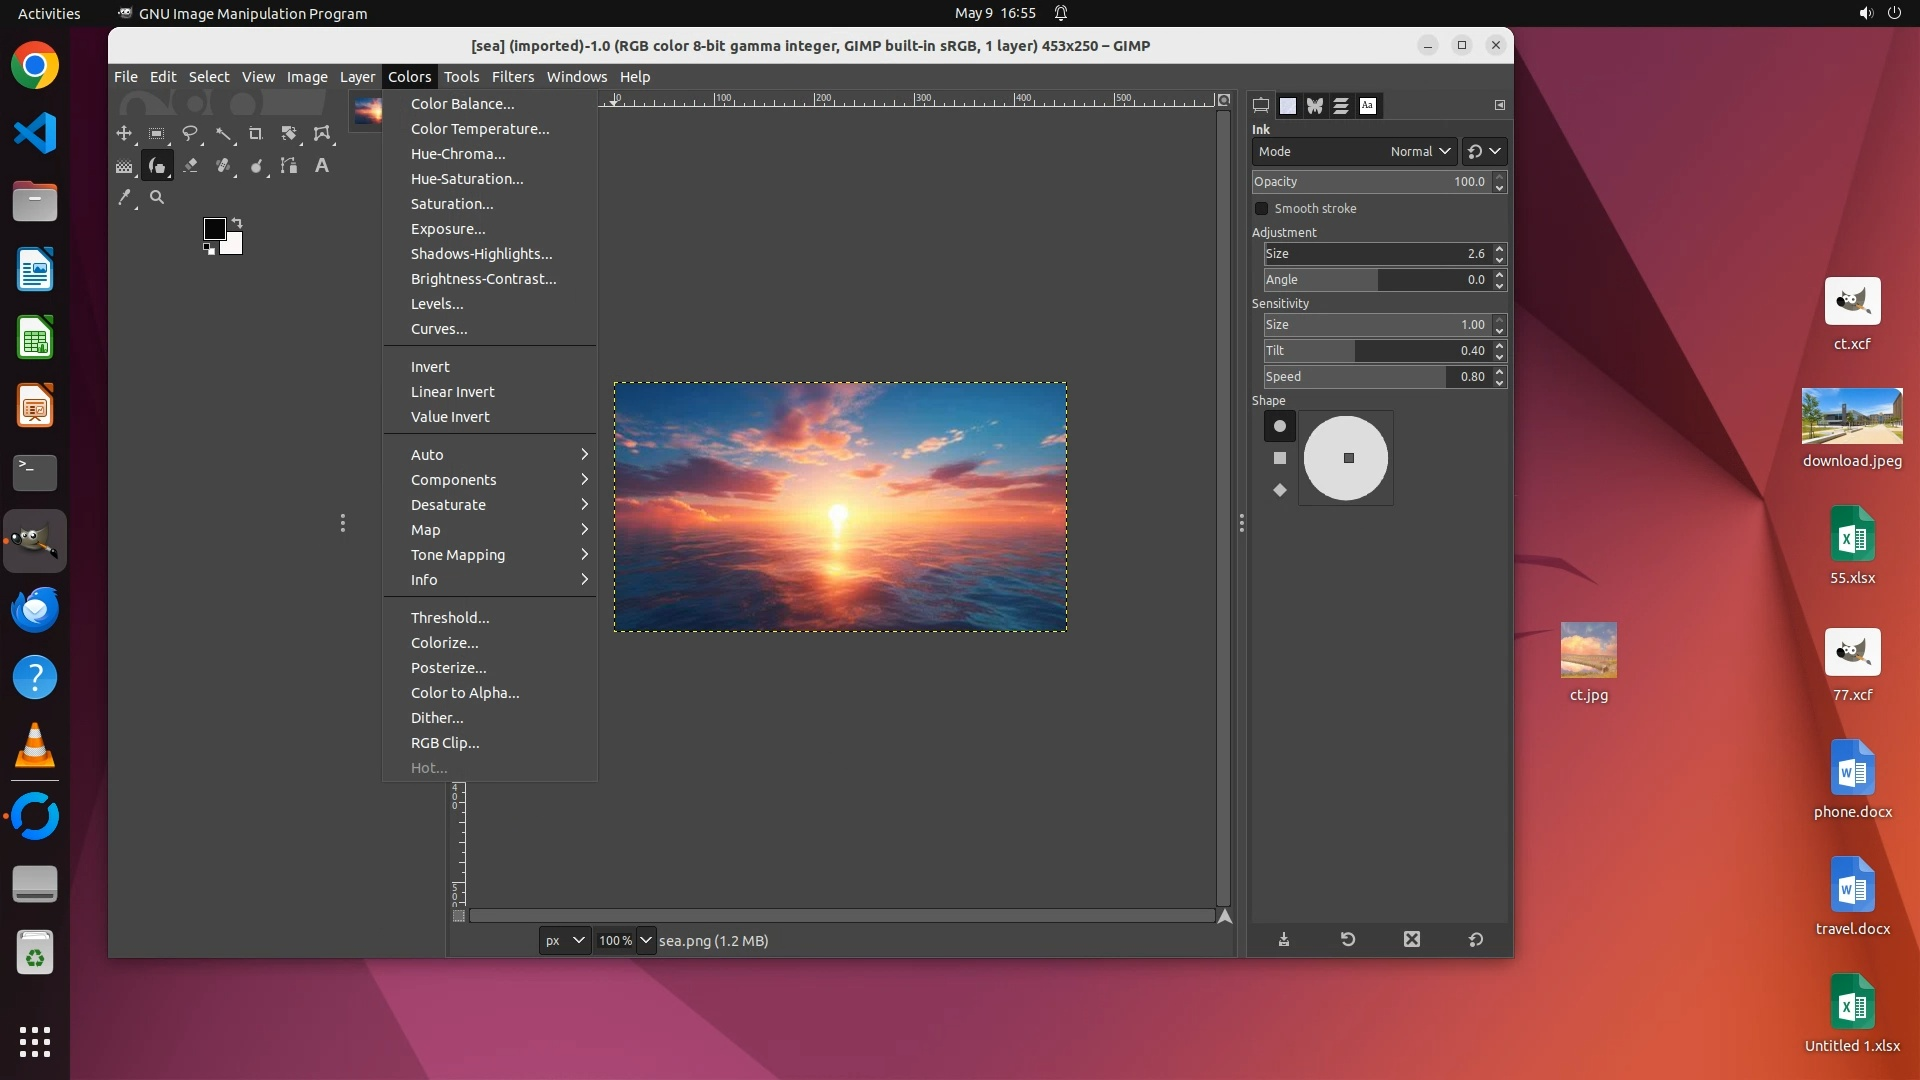Screen dimensions: 1920x1080
Task: Select the Crop tool
Action: coord(256,133)
